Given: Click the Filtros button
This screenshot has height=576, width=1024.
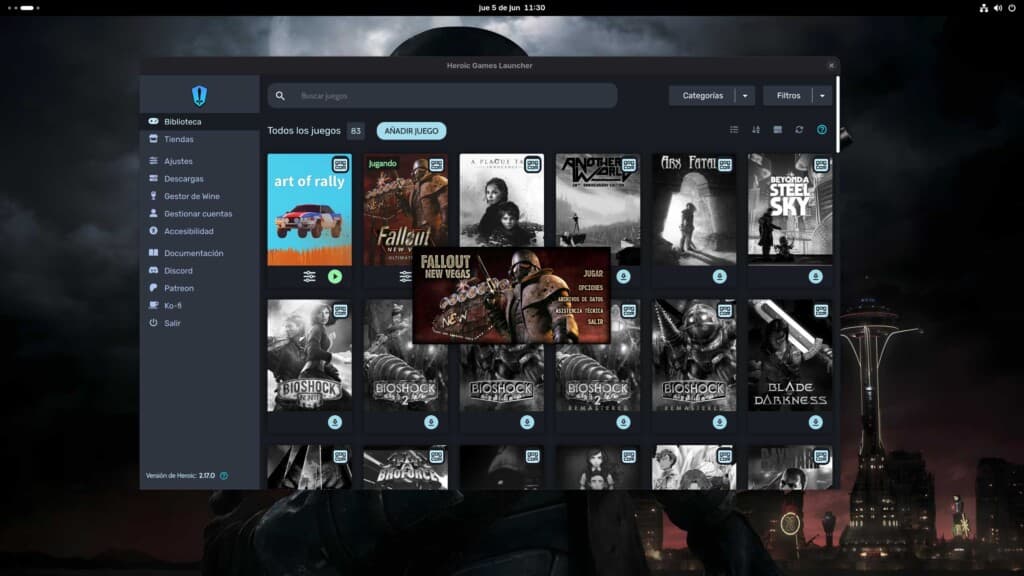Looking at the screenshot, I should (x=788, y=96).
